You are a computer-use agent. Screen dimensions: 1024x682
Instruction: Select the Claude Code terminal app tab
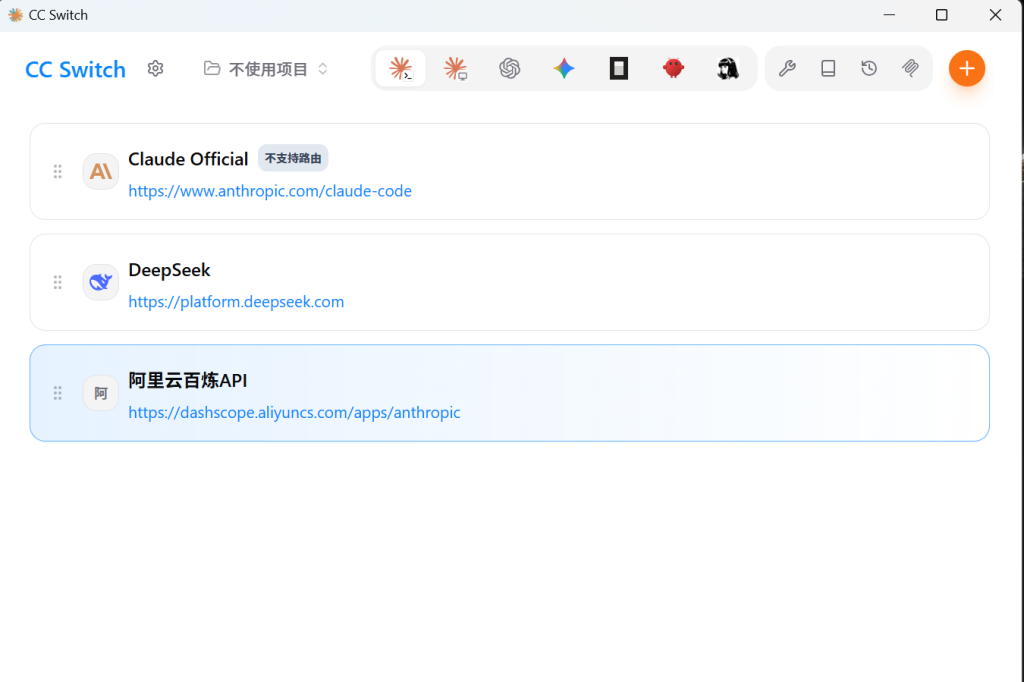pos(400,69)
